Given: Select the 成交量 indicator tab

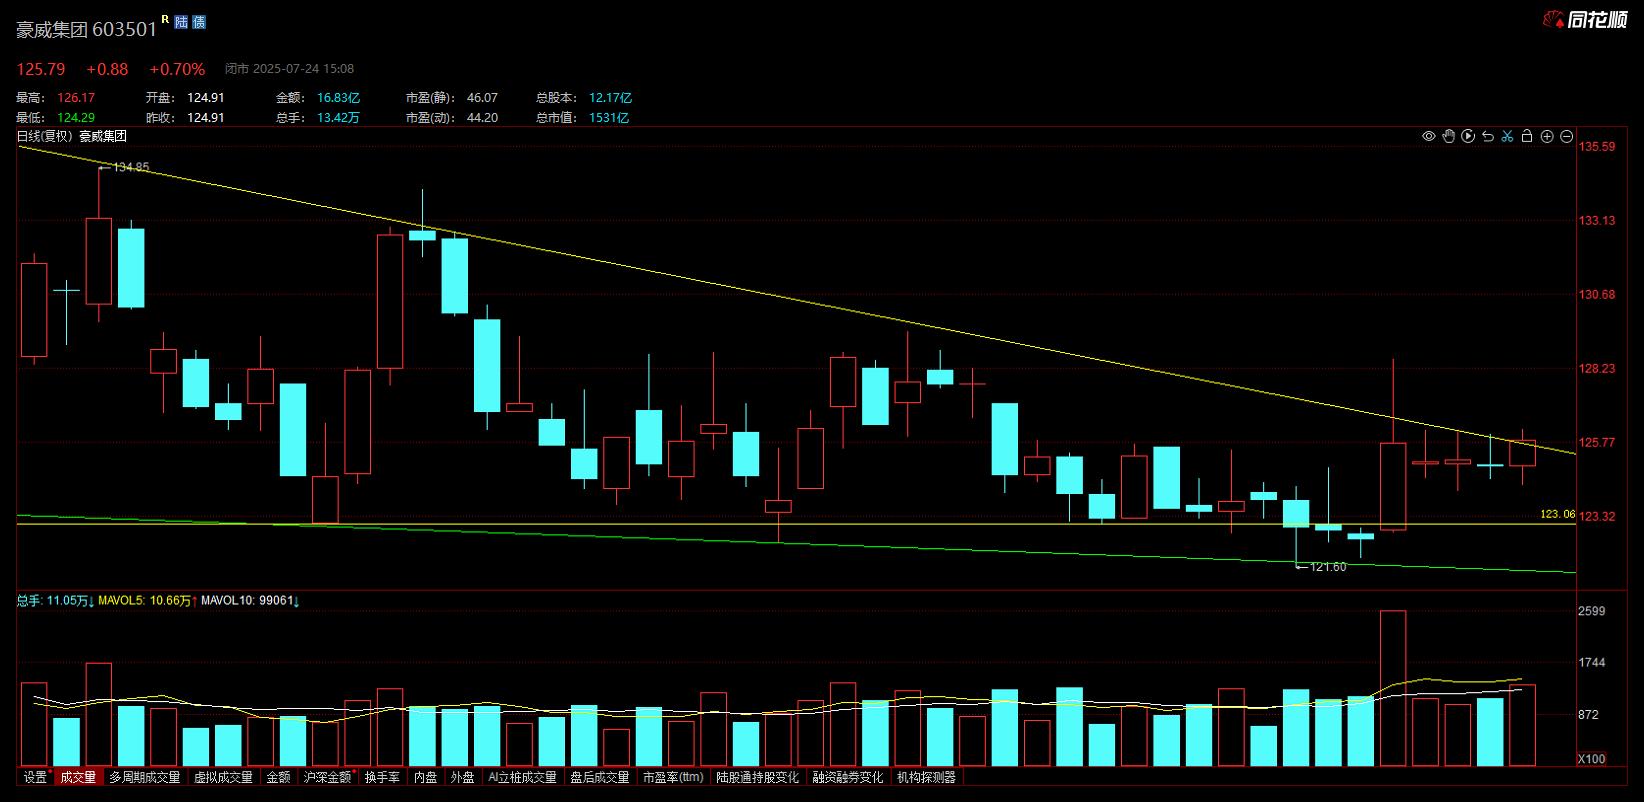Looking at the screenshot, I should [x=78, y=777].
